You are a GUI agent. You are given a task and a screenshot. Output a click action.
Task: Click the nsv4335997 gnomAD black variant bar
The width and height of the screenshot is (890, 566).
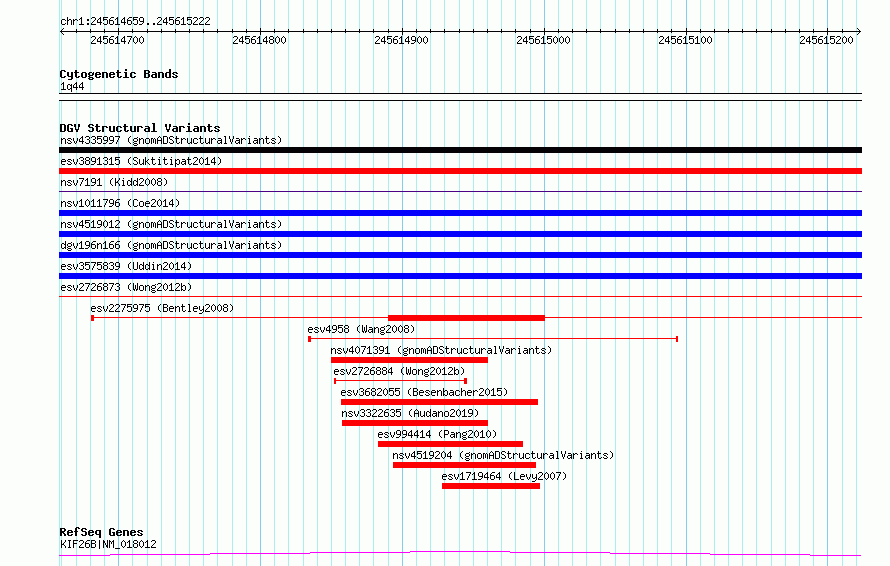[460, 150]
